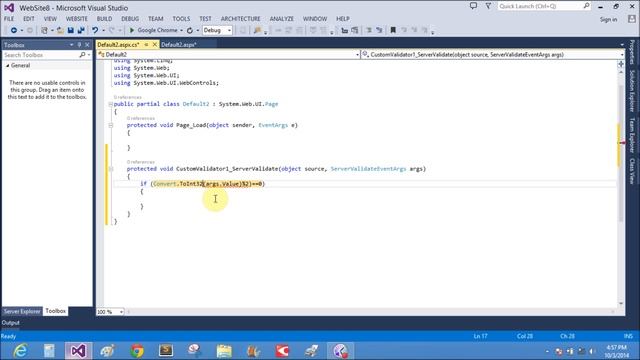This screenshot has width=640, height=360.
Task: Pin the Toolbox panel with the auto-hide pin
Action: 79,45
